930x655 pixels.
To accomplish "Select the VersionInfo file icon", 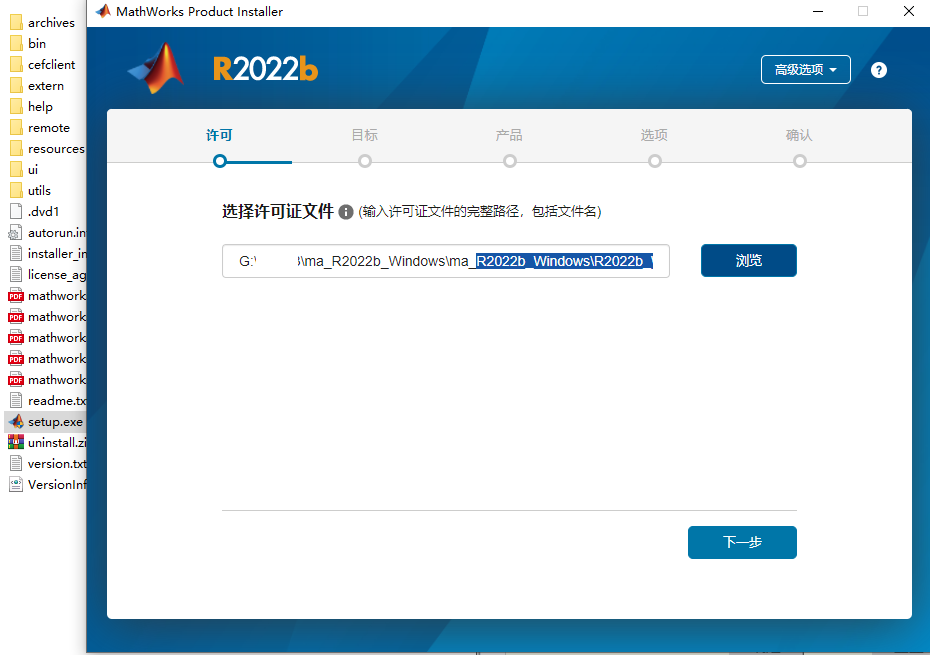I will coord(16,485).
